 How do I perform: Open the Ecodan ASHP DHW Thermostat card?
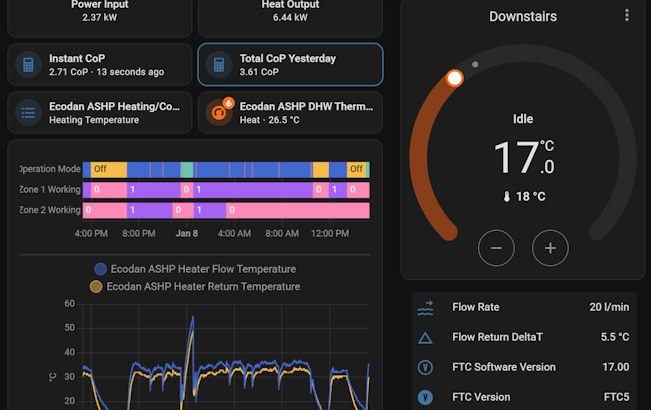pos(290,112)
